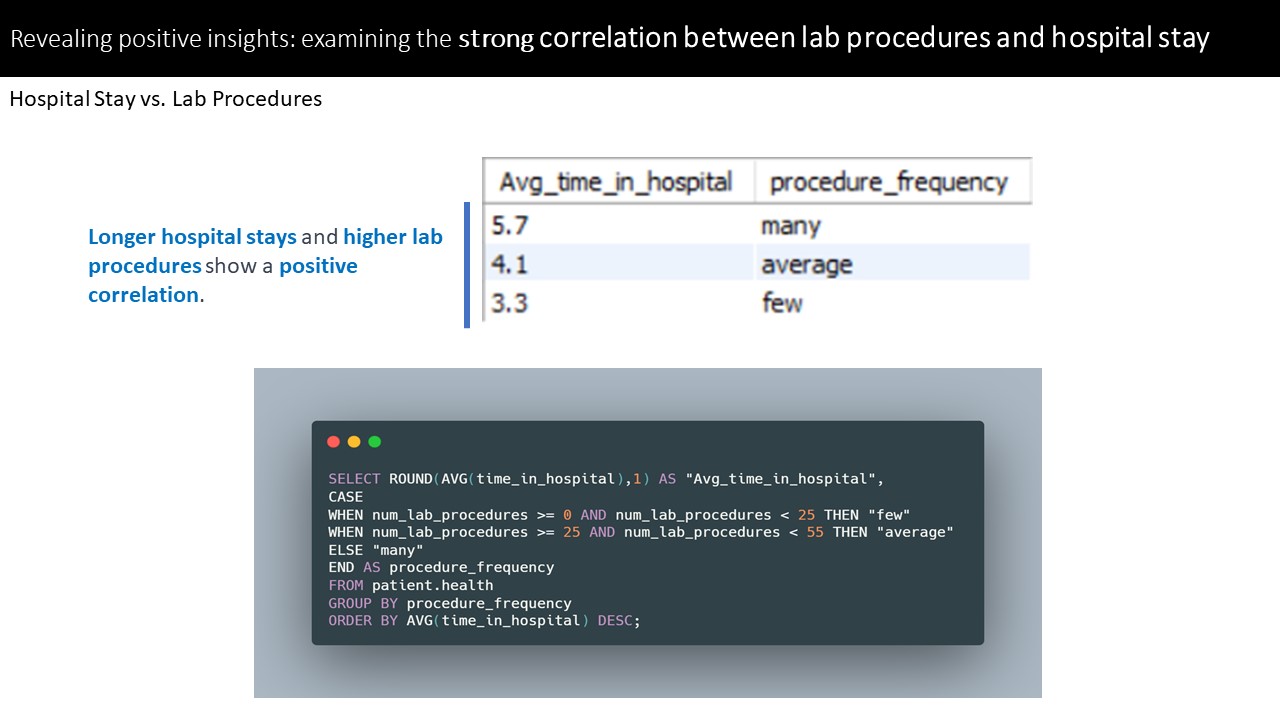The height and width of the screenshot is (720, 1280).
Task: Click the 'positive correlation' blue text
Action: click(x=223, y=280)
